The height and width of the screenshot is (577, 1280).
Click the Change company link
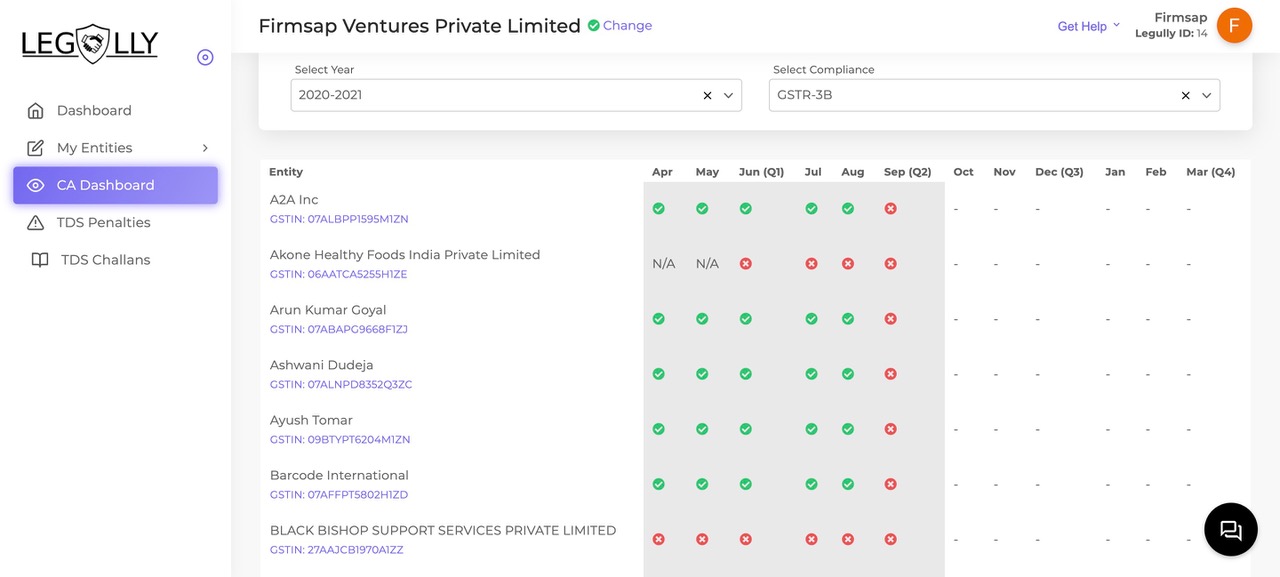click(x=627, y=26)
